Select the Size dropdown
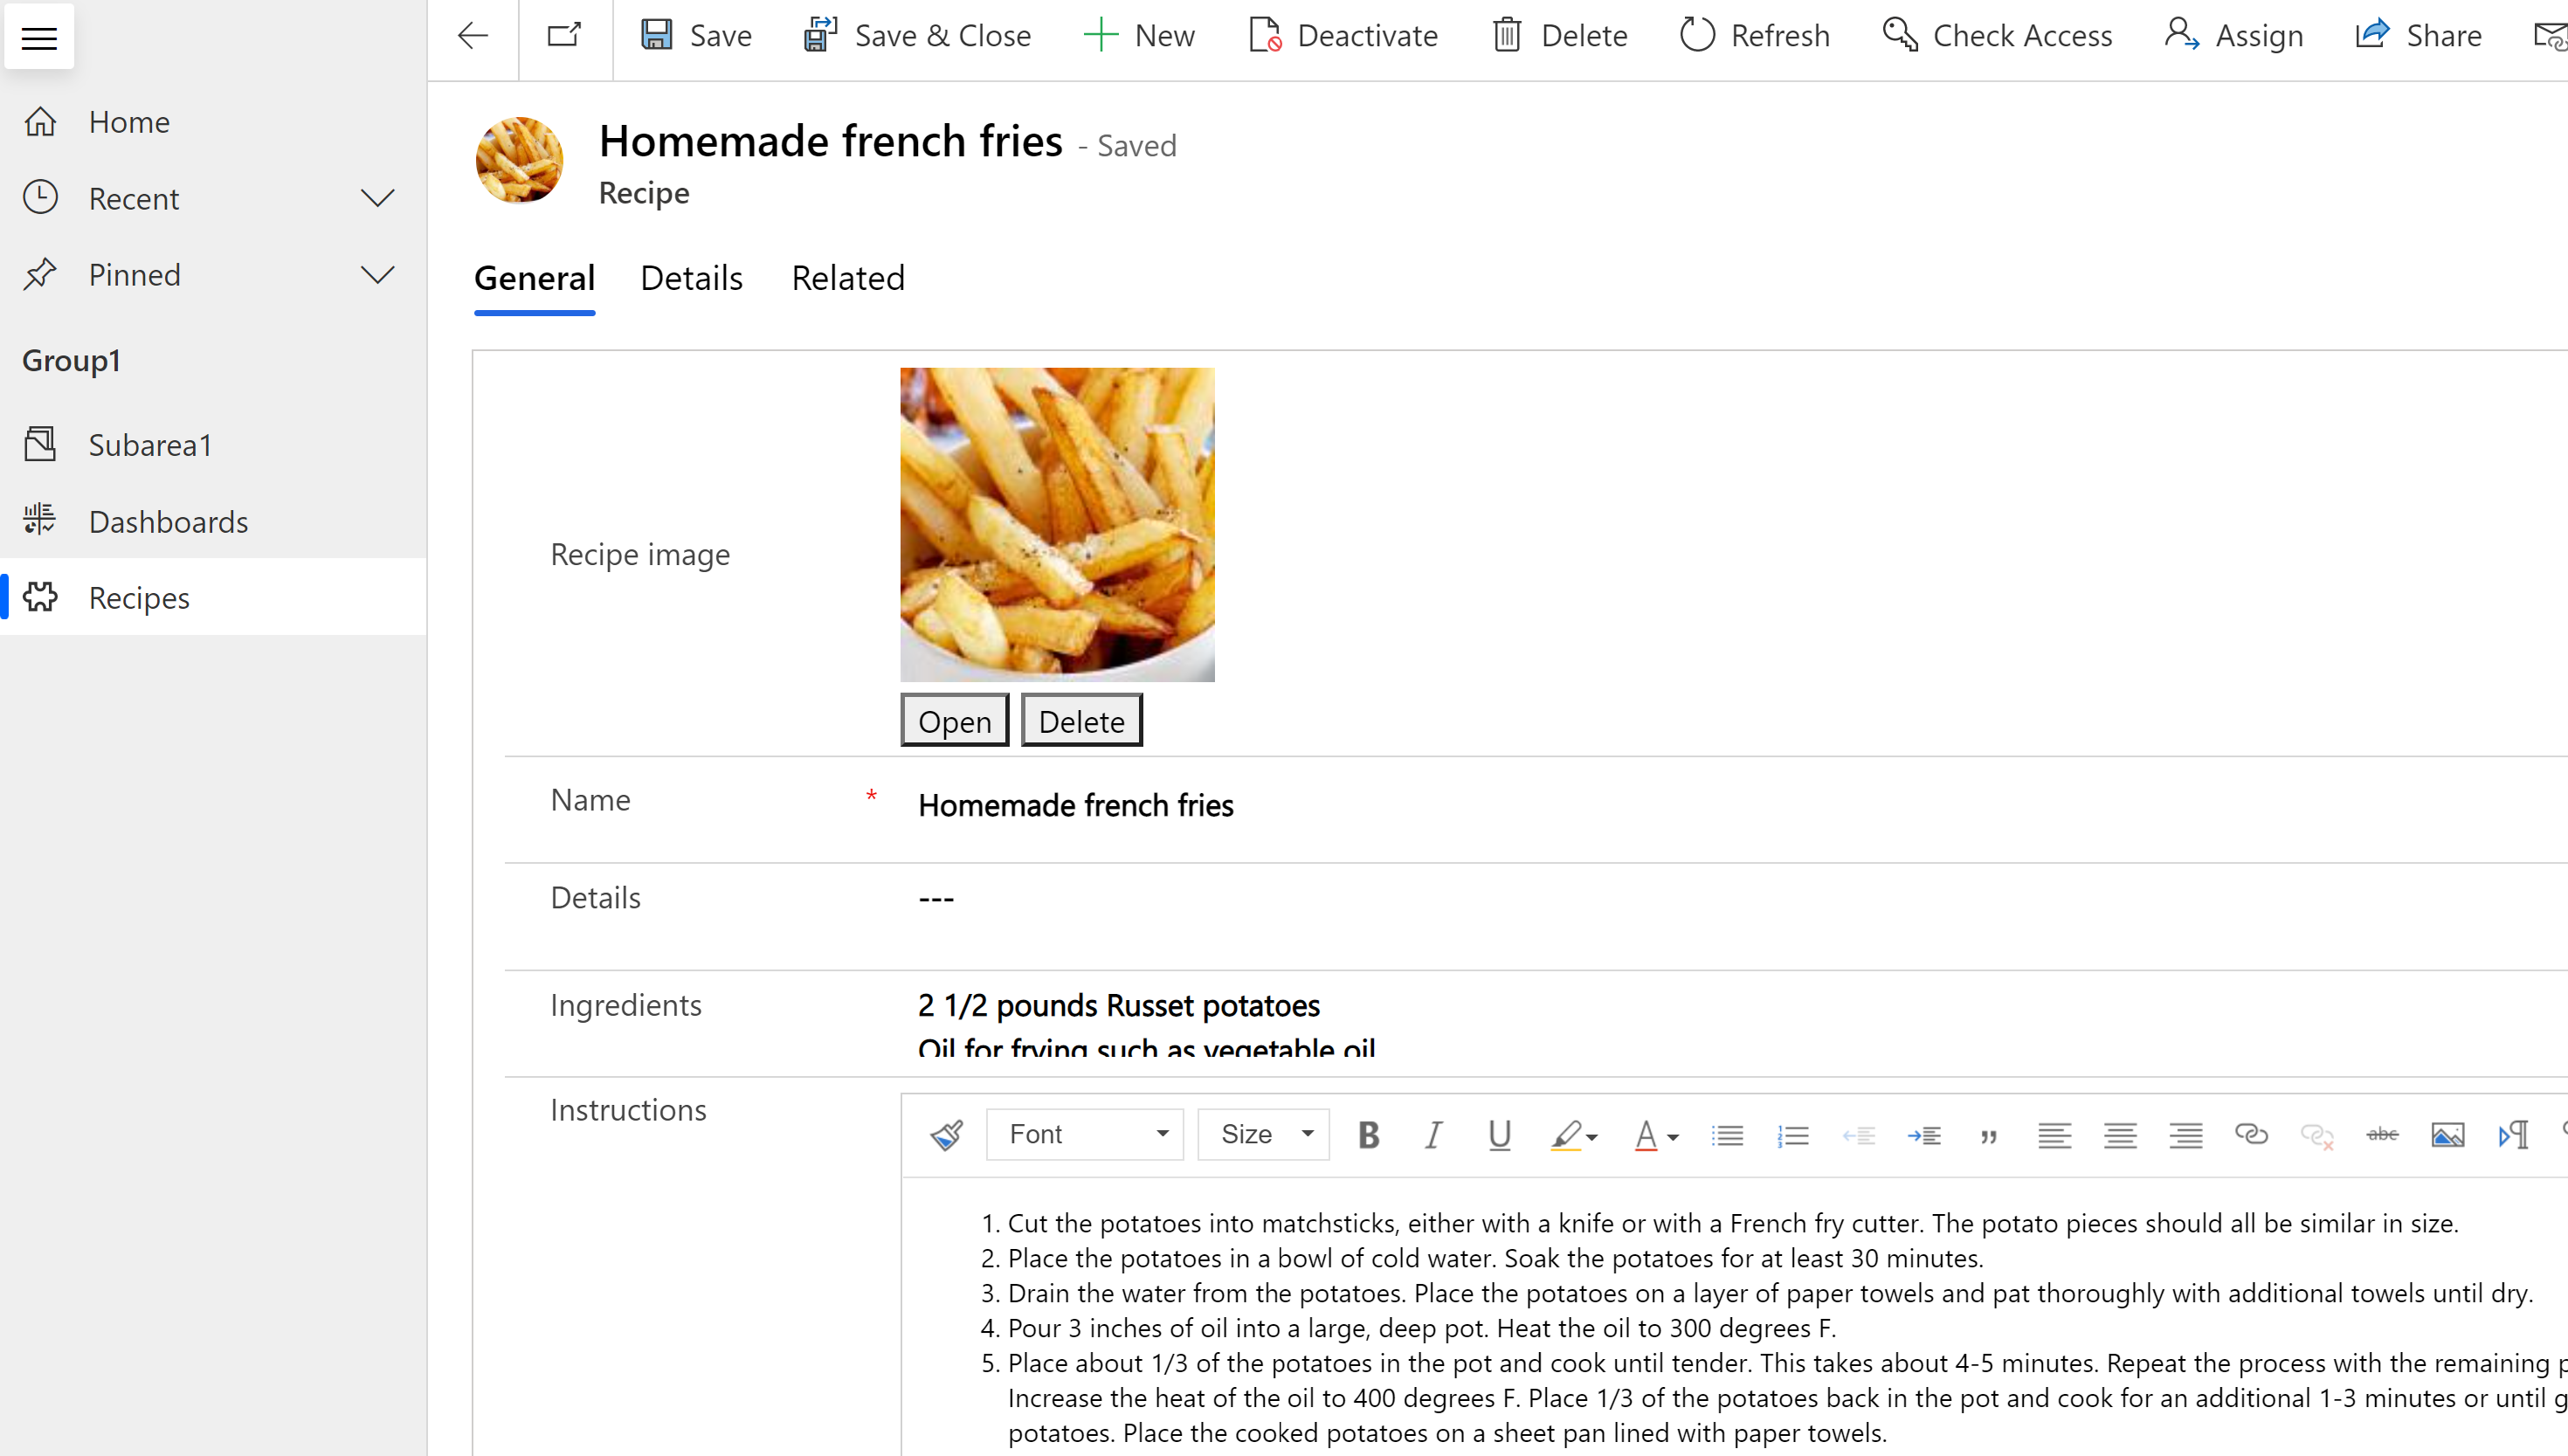The height and width of the screenshot is (1456, 2568). (1263, 1134)
